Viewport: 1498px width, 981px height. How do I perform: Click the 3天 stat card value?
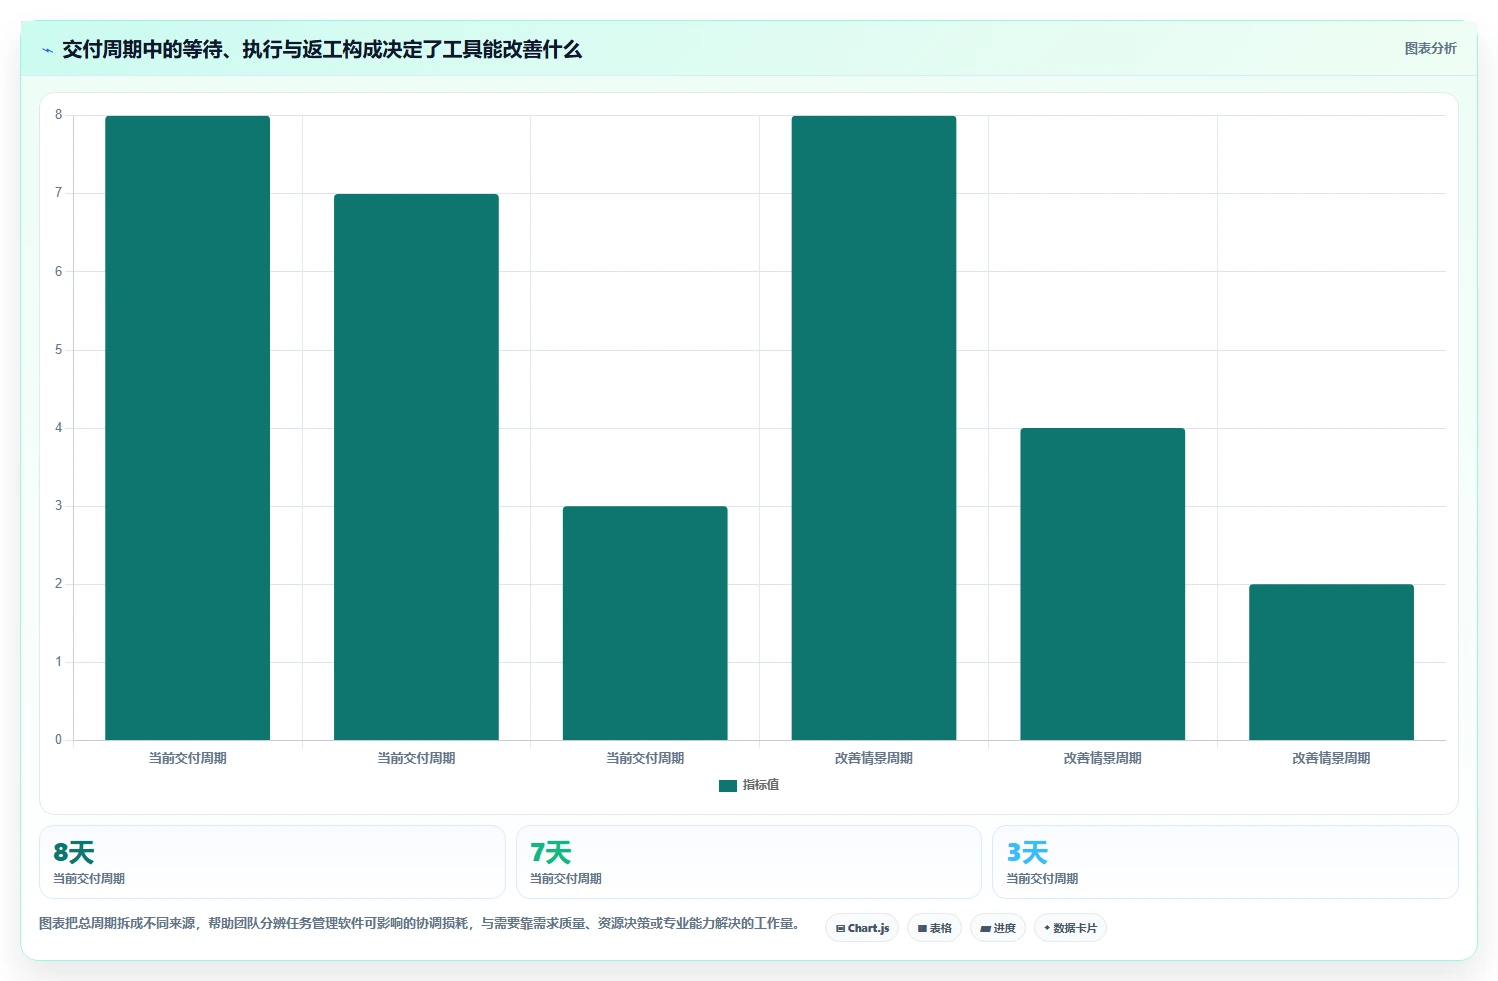click(x=1027, y=853)
